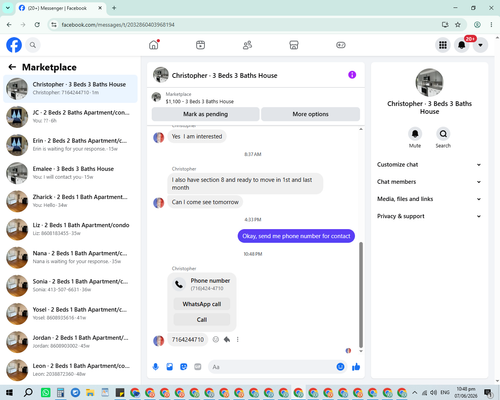The height and width of the screenshot is (400, 500).
Task: Open browser three-dot menu
Action: (491, 25)
